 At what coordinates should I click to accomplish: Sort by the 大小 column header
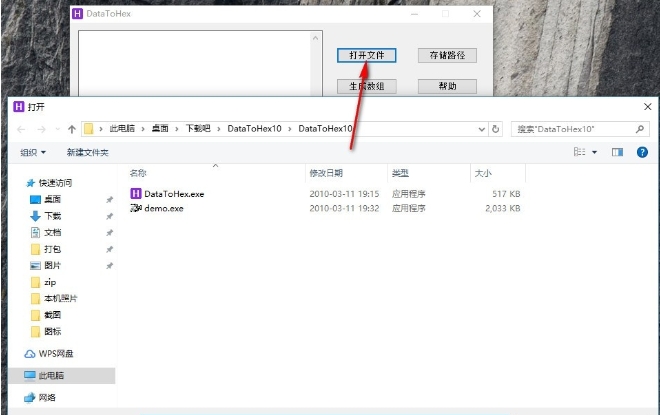pyautogui.click(x=483, y=173)
